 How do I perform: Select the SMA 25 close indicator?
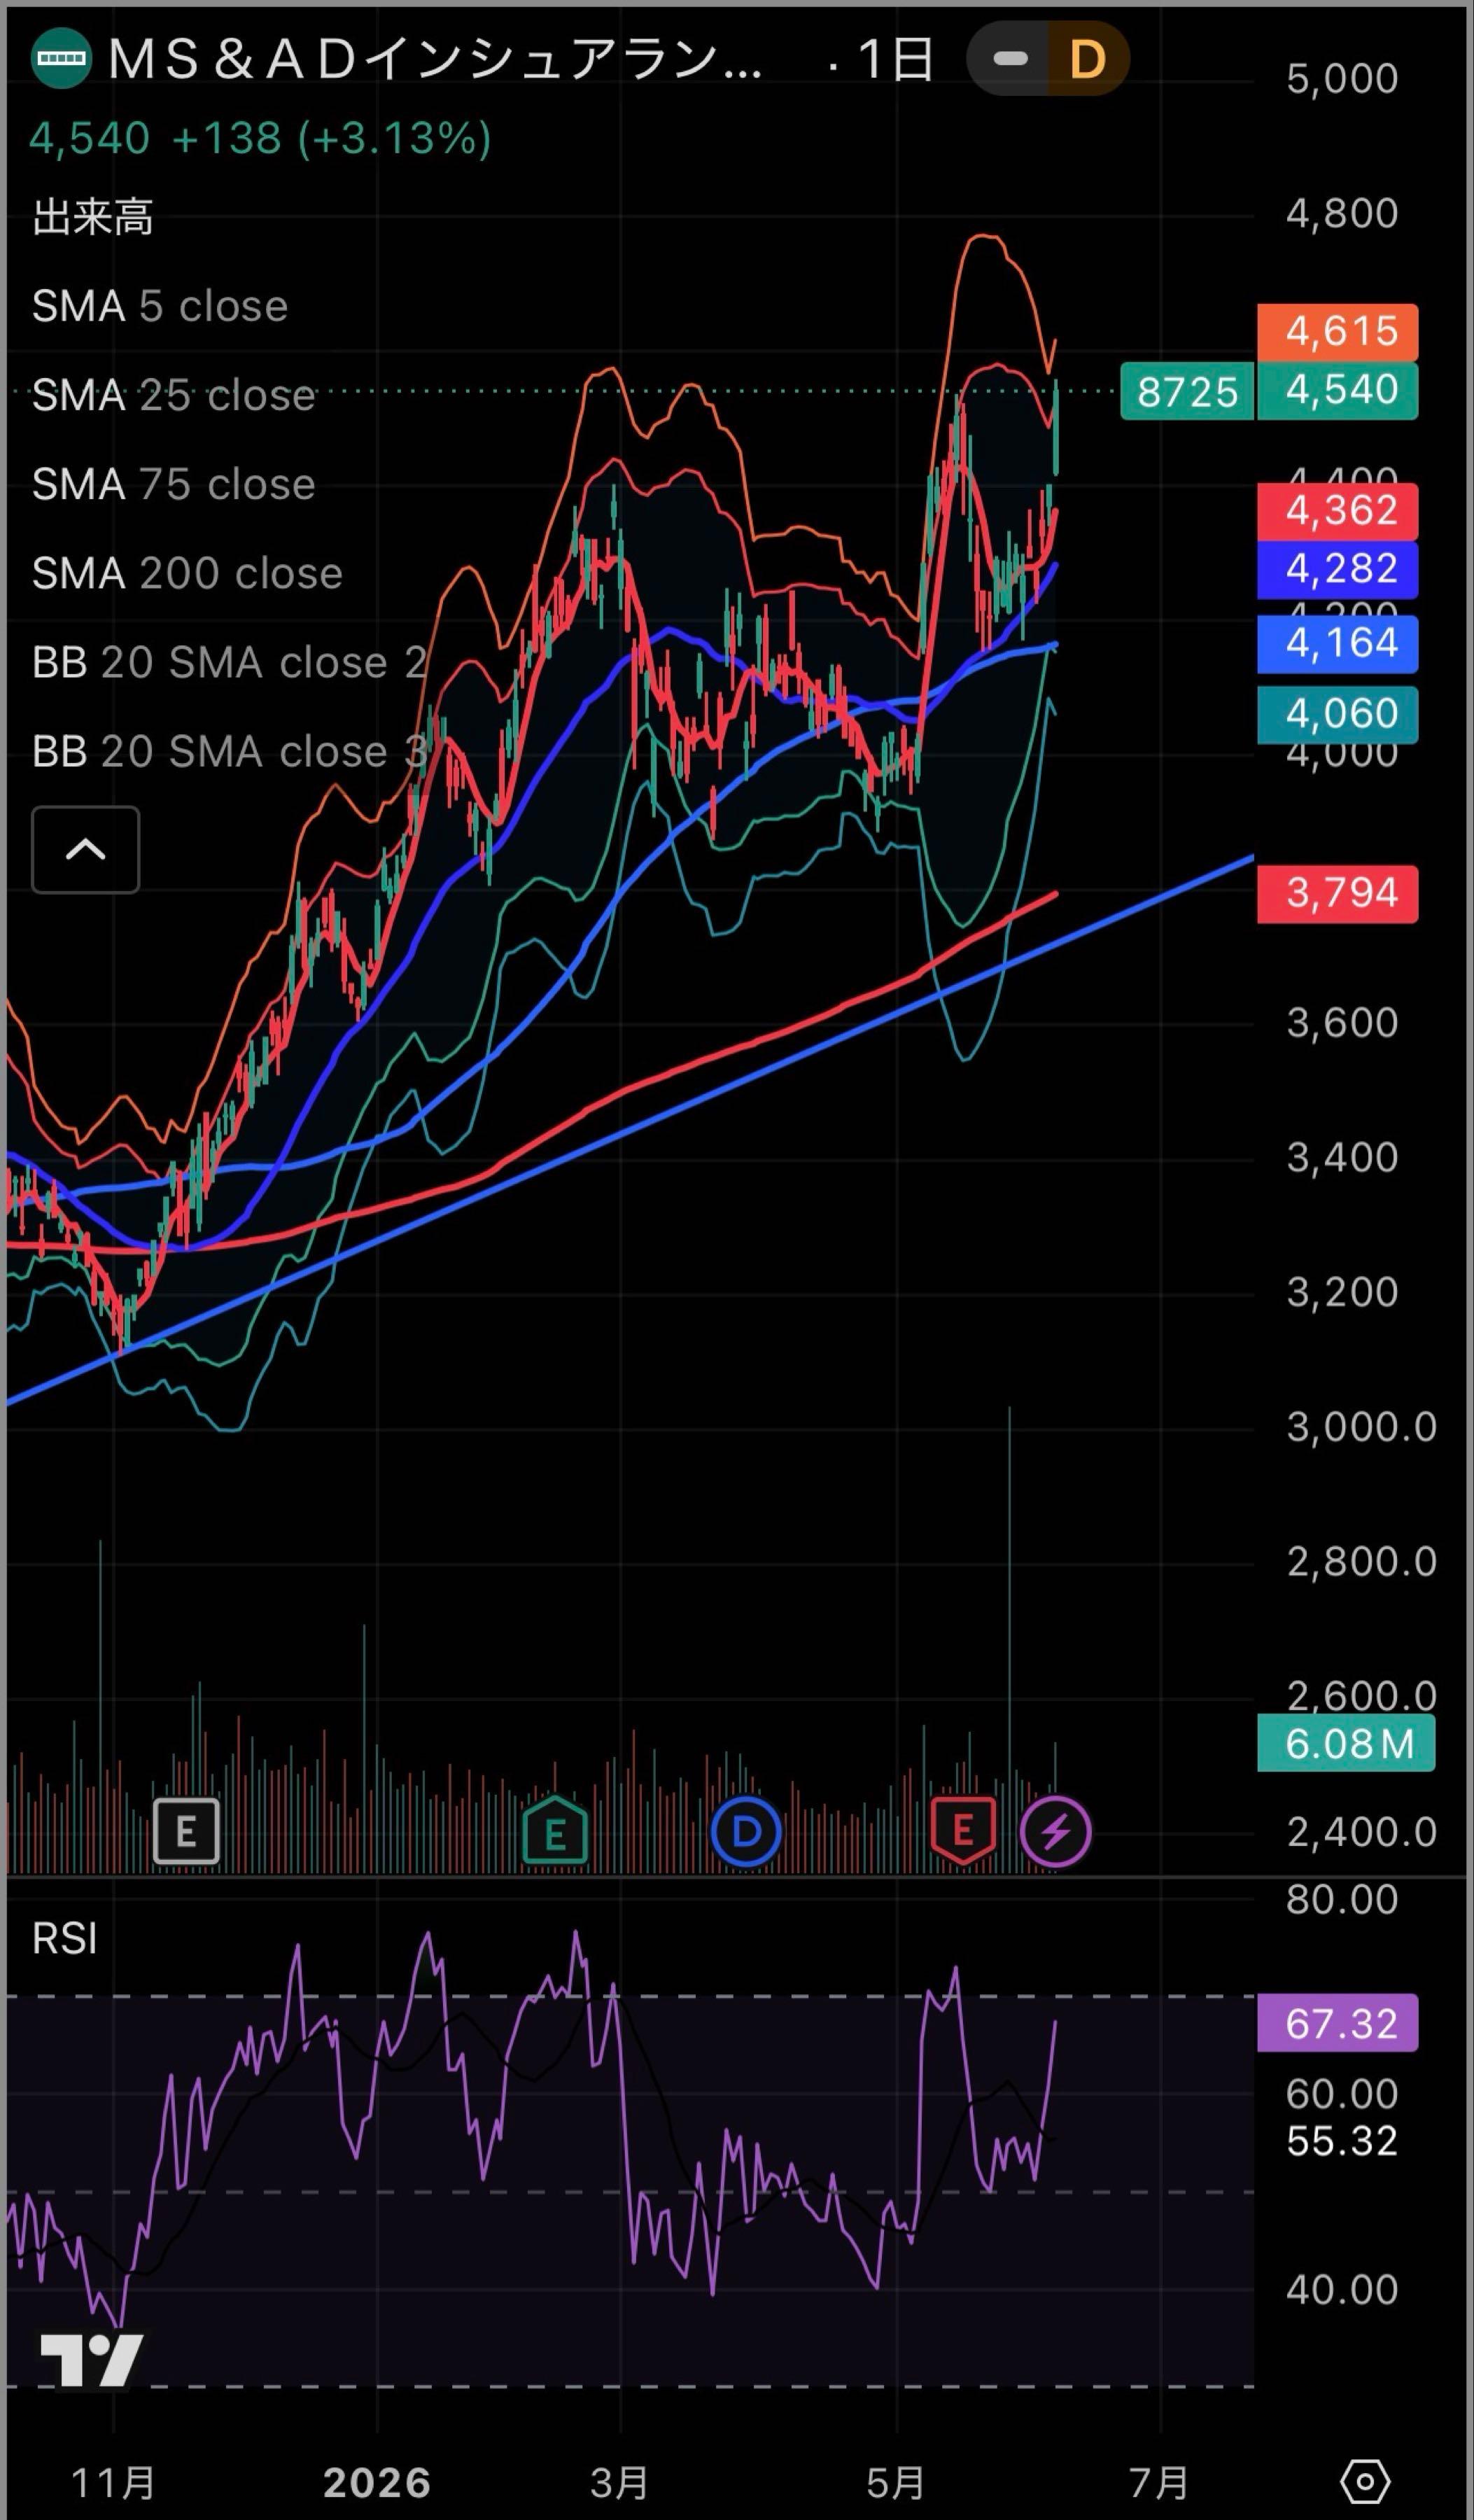tap(174, 395)
